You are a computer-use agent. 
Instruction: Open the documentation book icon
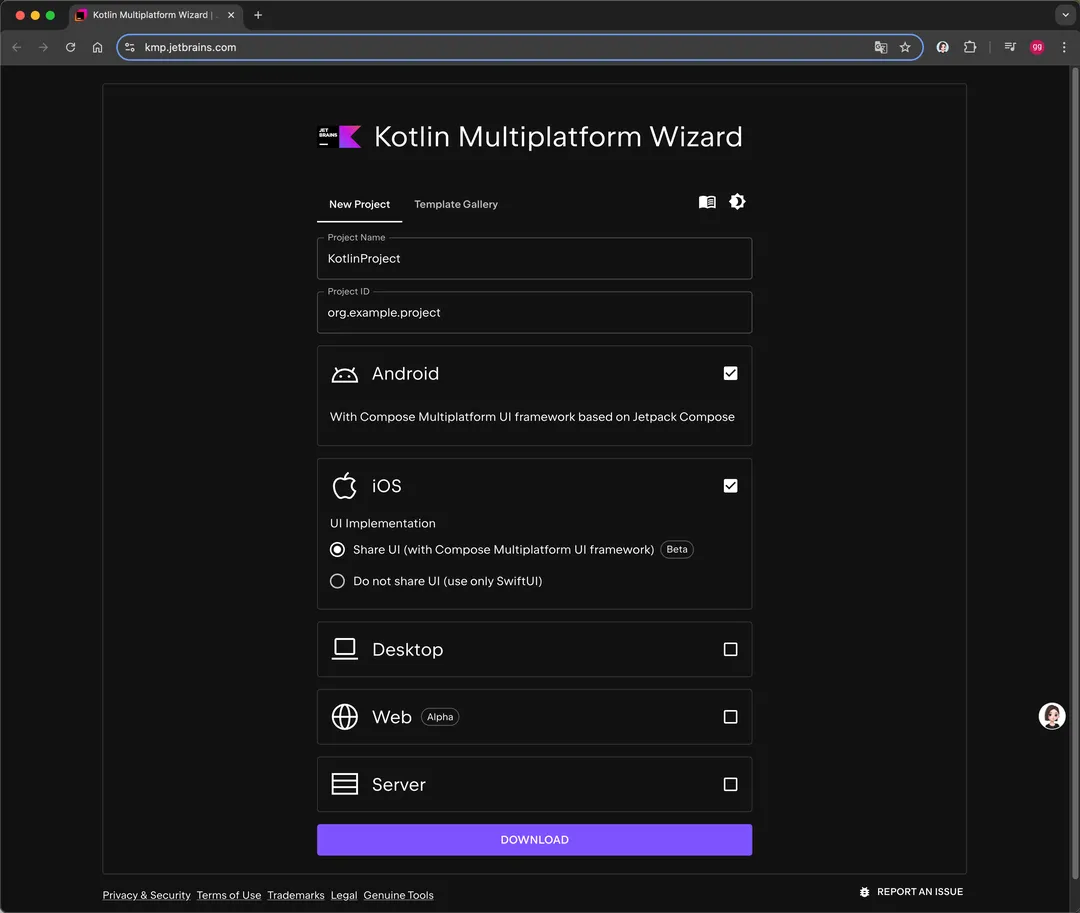707,202
